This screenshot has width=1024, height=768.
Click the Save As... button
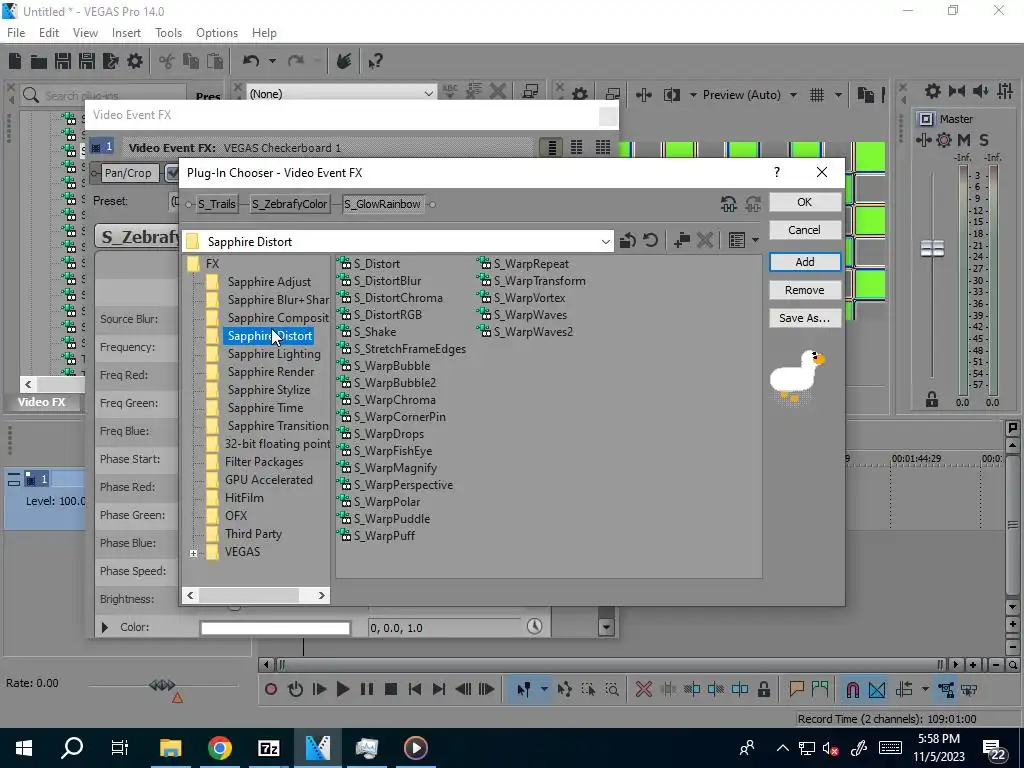click(805, 318)
